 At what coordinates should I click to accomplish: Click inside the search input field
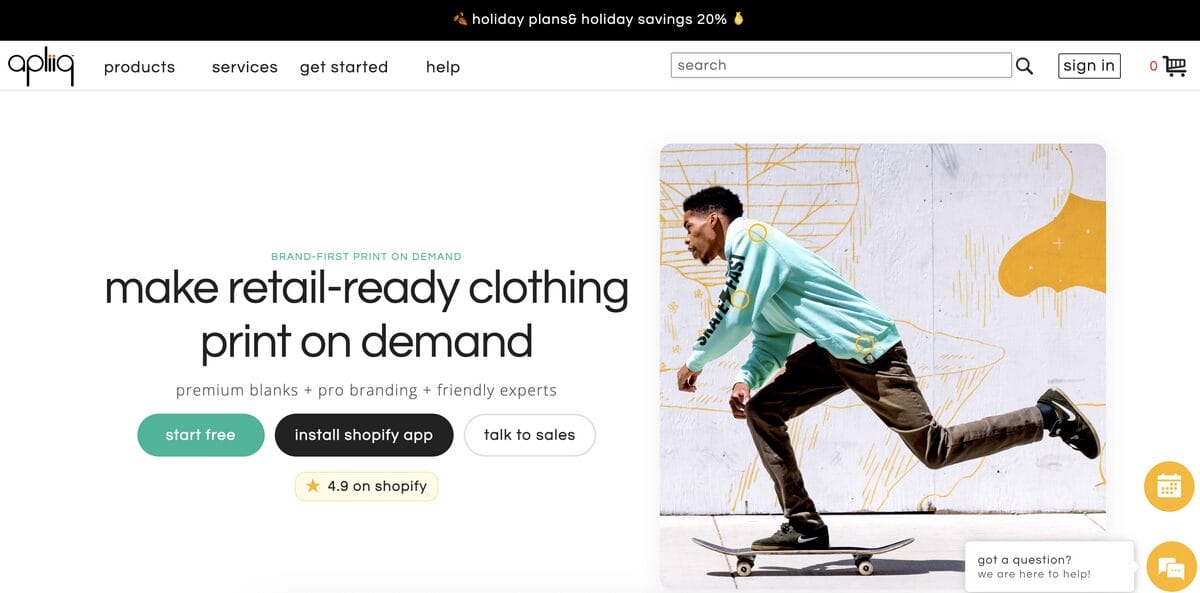(x=840, y=64)
